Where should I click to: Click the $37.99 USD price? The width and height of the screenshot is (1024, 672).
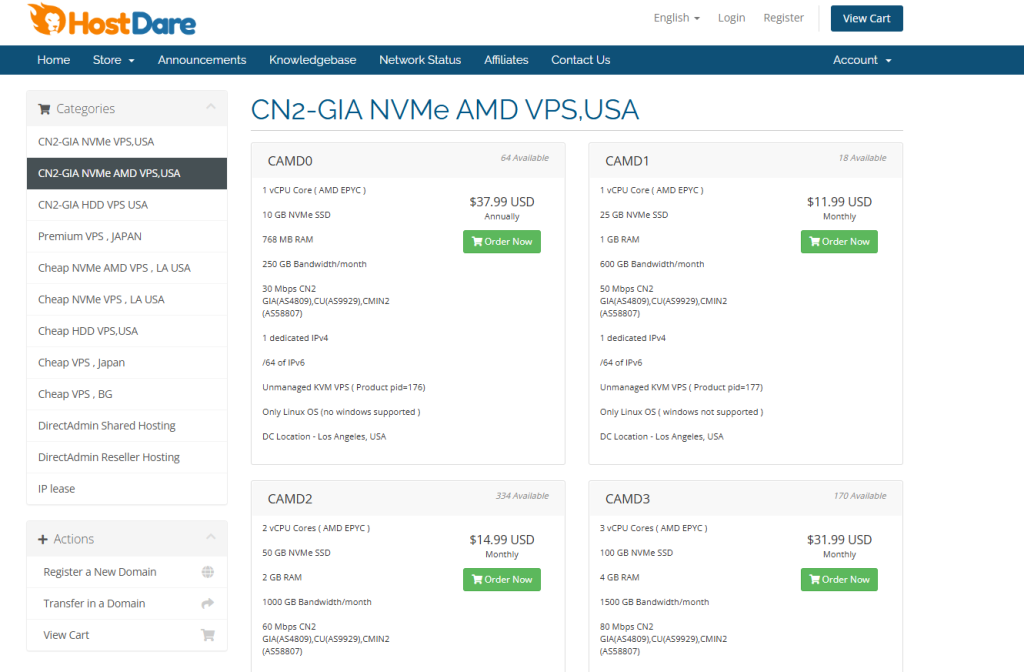tap(502, 202)
